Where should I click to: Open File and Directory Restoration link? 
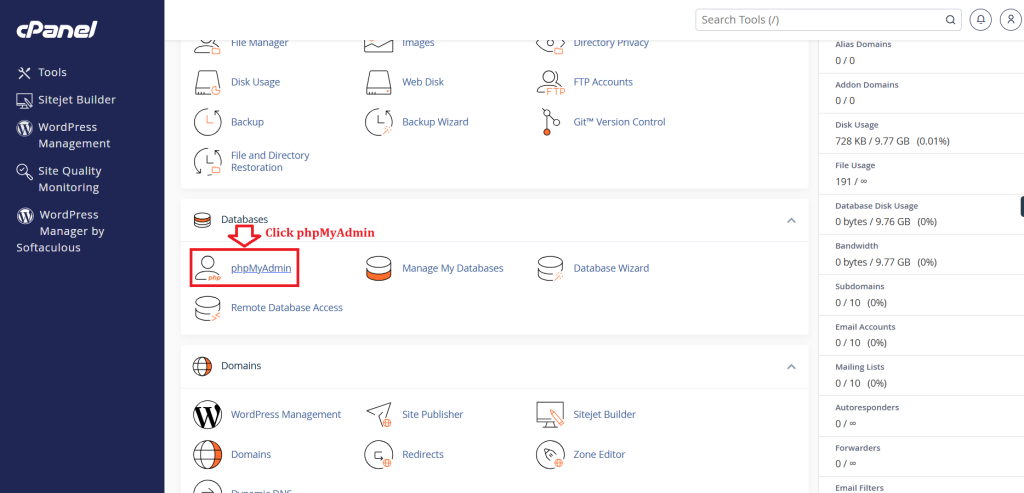pyautogui.click(x=270, y=161)
